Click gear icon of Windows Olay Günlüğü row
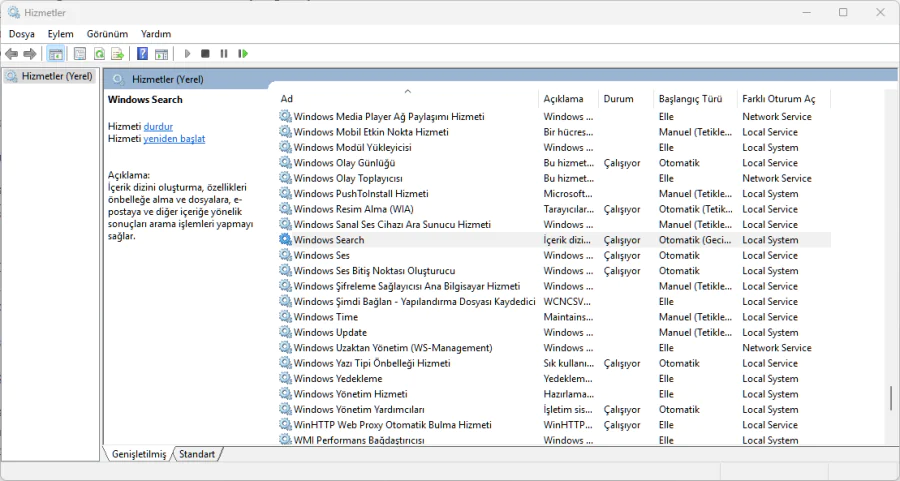Image resolution: width=900 pixels, height=481 pixels. 285,163
